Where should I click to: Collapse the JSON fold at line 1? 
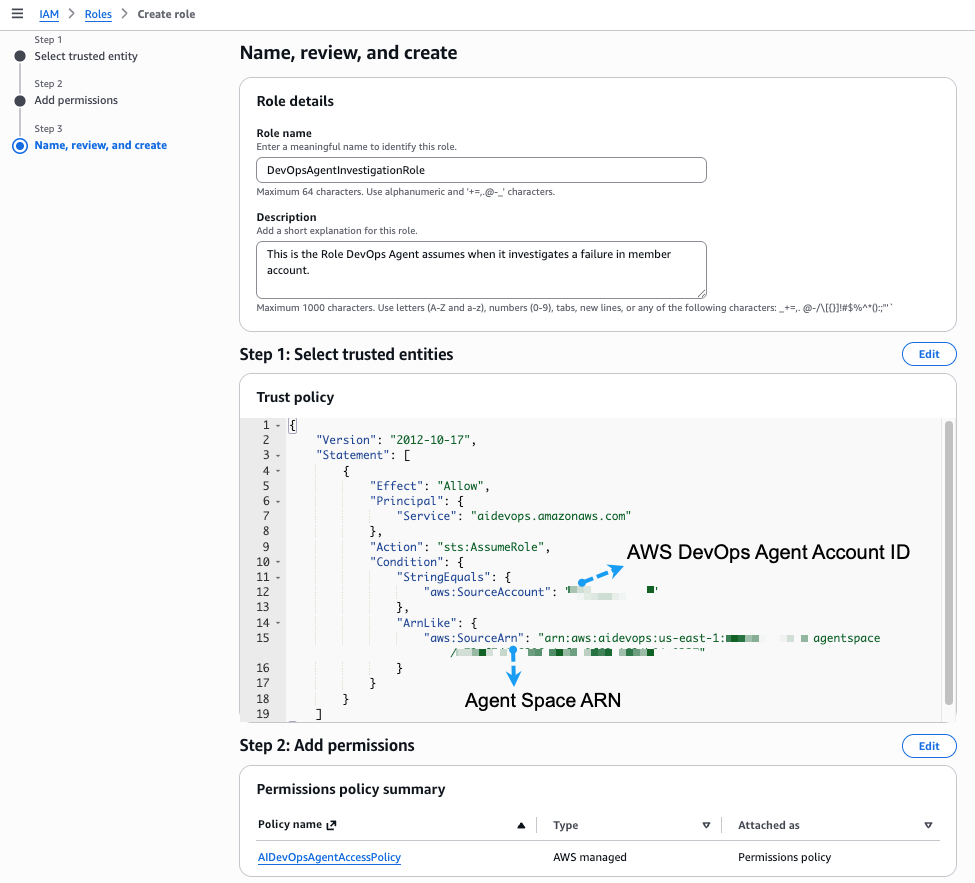coord(278,426)
